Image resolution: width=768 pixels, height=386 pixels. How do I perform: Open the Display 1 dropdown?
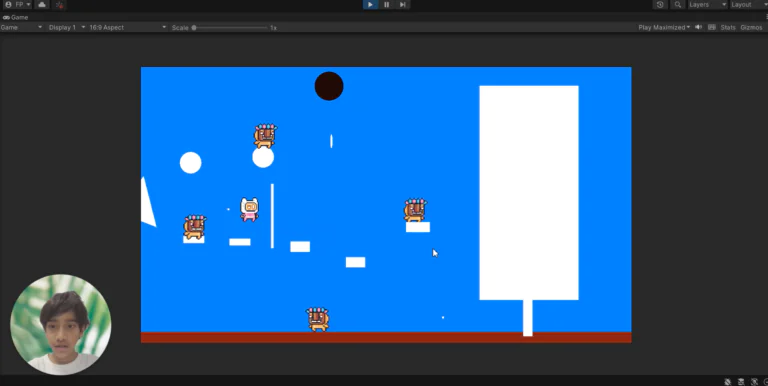pos(67,27)
